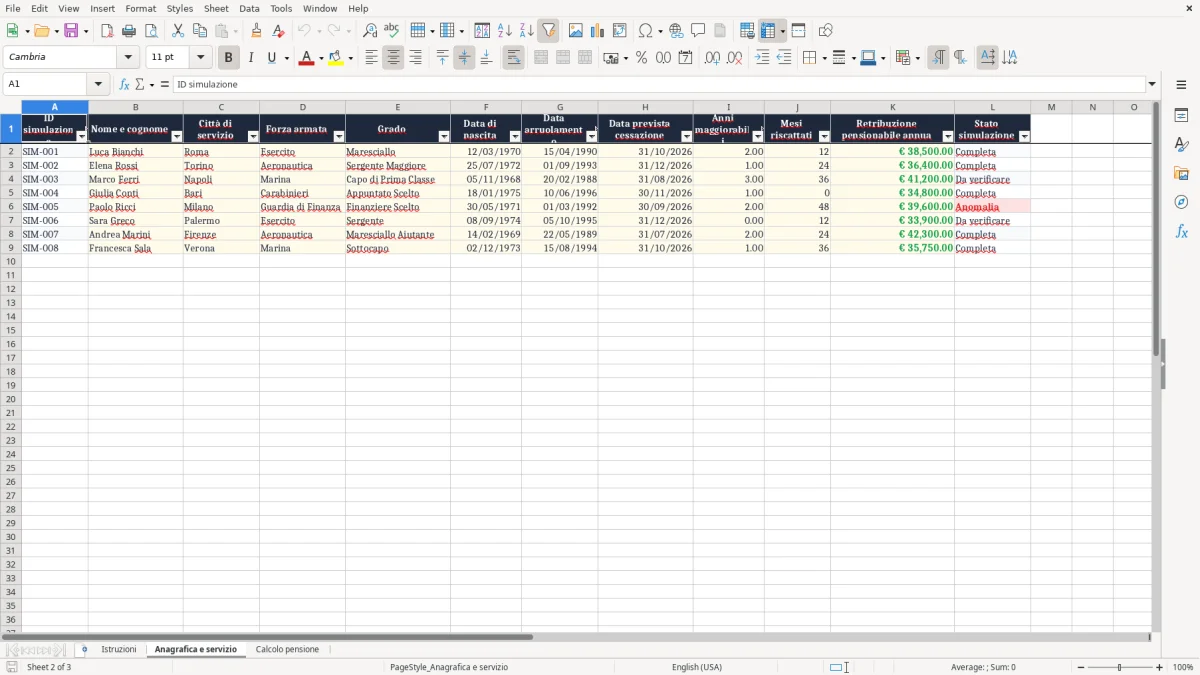
Task: Click the Clear Direct Formatting icon
Action: click(278, 31)
